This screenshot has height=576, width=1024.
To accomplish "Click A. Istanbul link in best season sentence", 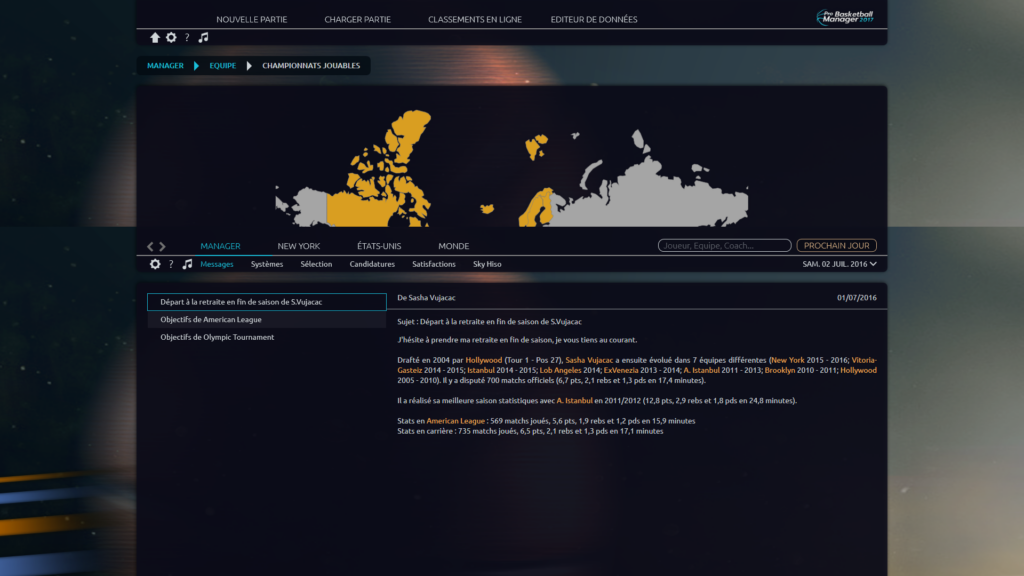I will click(574, 401).
